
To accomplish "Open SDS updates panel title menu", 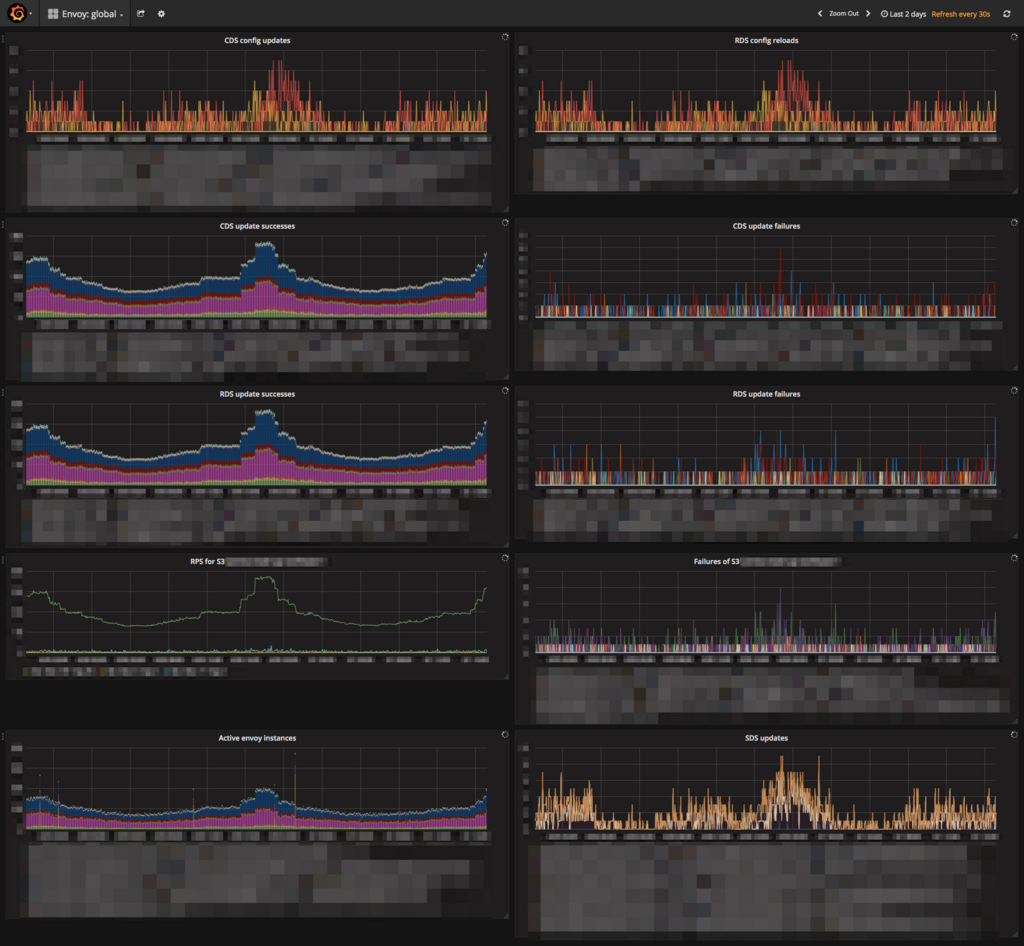I will point(766,738).
